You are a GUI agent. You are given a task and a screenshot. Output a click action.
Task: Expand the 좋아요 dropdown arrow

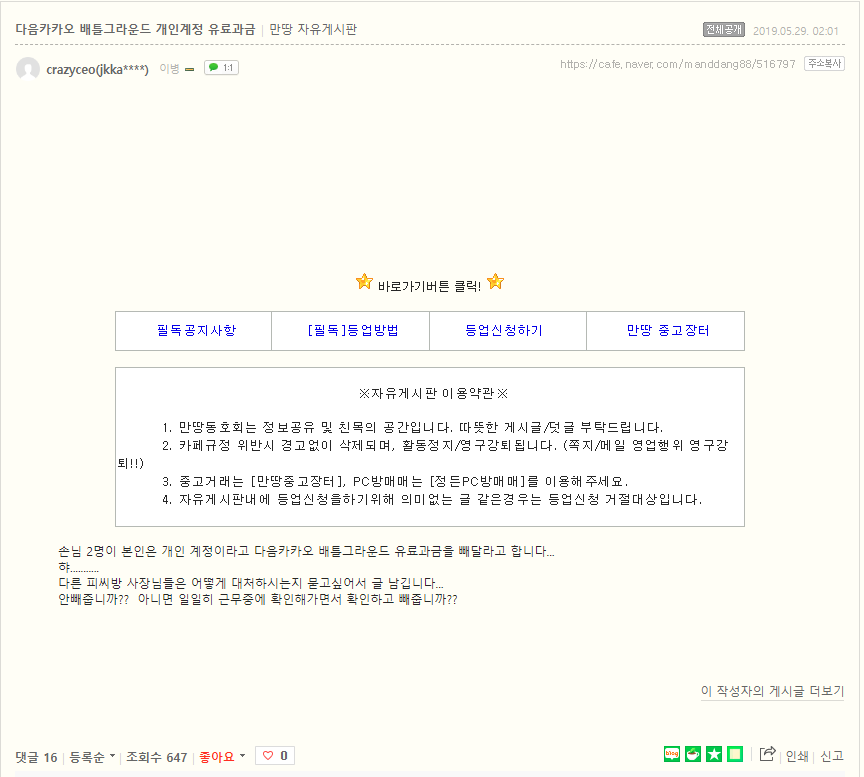[x=242, y=756]
